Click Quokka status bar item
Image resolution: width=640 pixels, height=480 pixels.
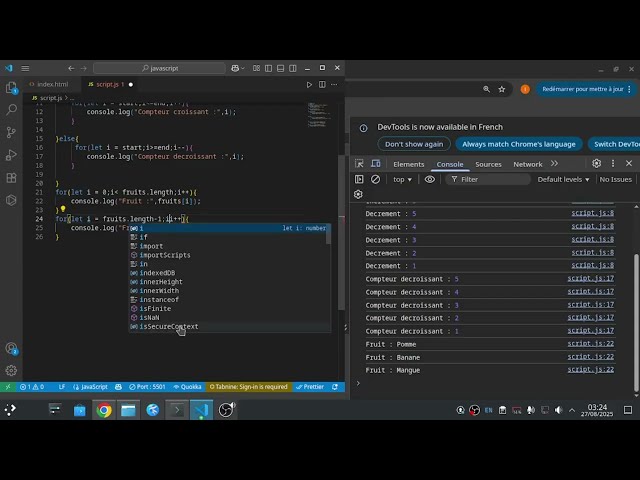coord(187,387)
